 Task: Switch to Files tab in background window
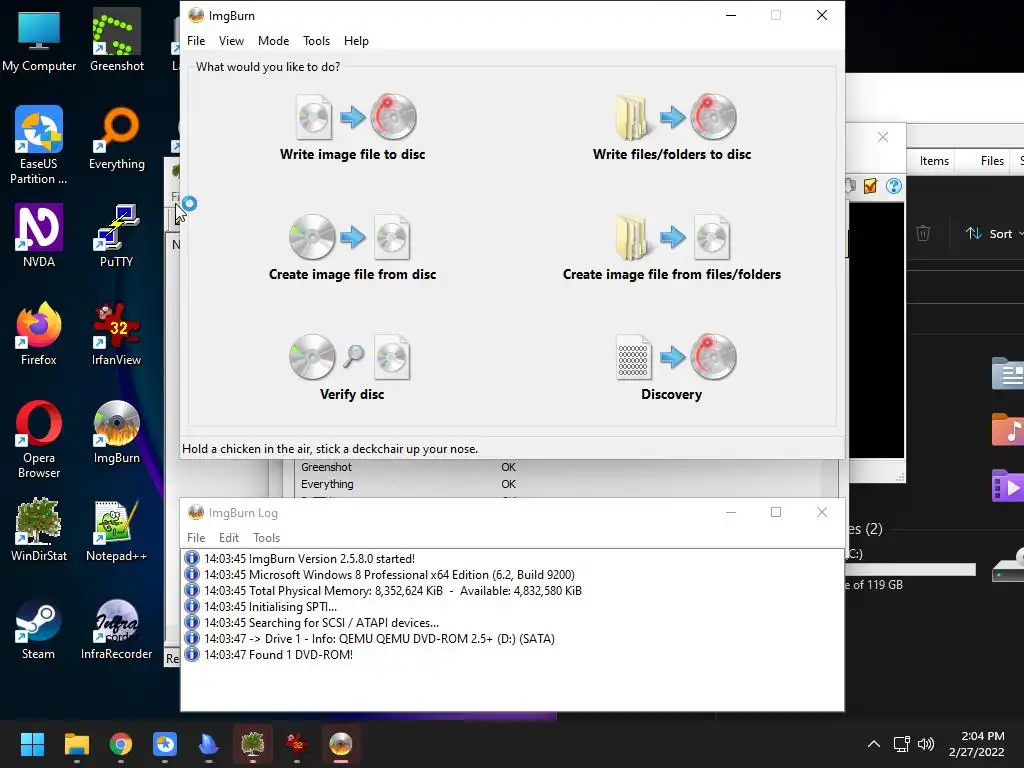(992, 161)
